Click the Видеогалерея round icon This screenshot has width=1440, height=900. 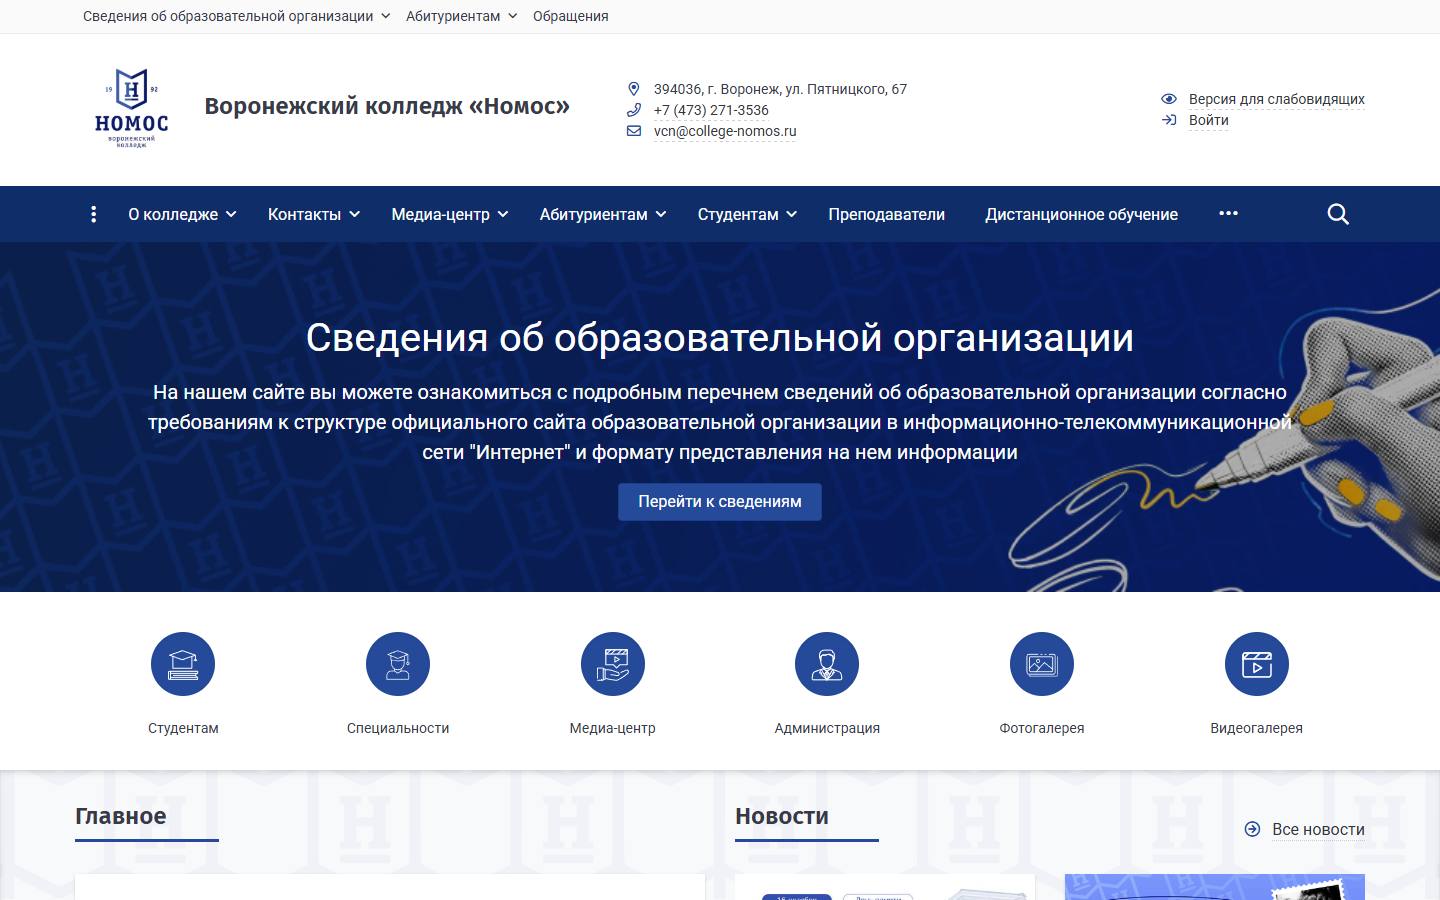(x=1257, y=664)
